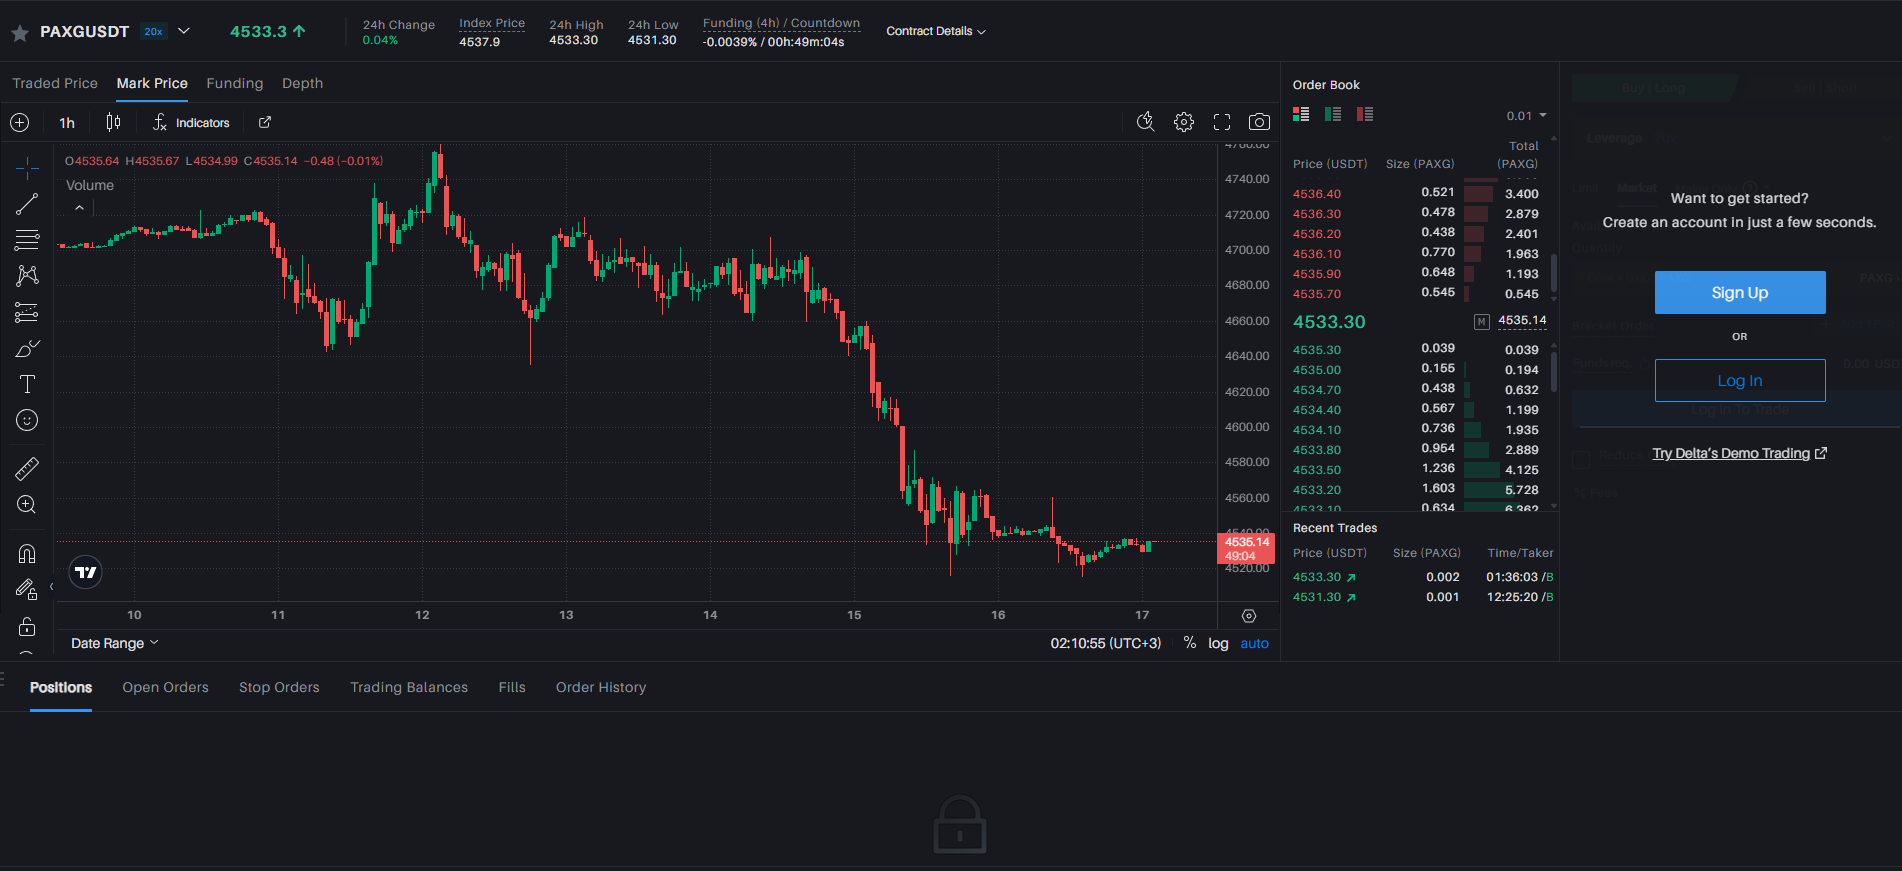The height and width of the screenshot is (871, 1902).
Task: Toggle percent scale on chart
Action: pos(1190,643)
